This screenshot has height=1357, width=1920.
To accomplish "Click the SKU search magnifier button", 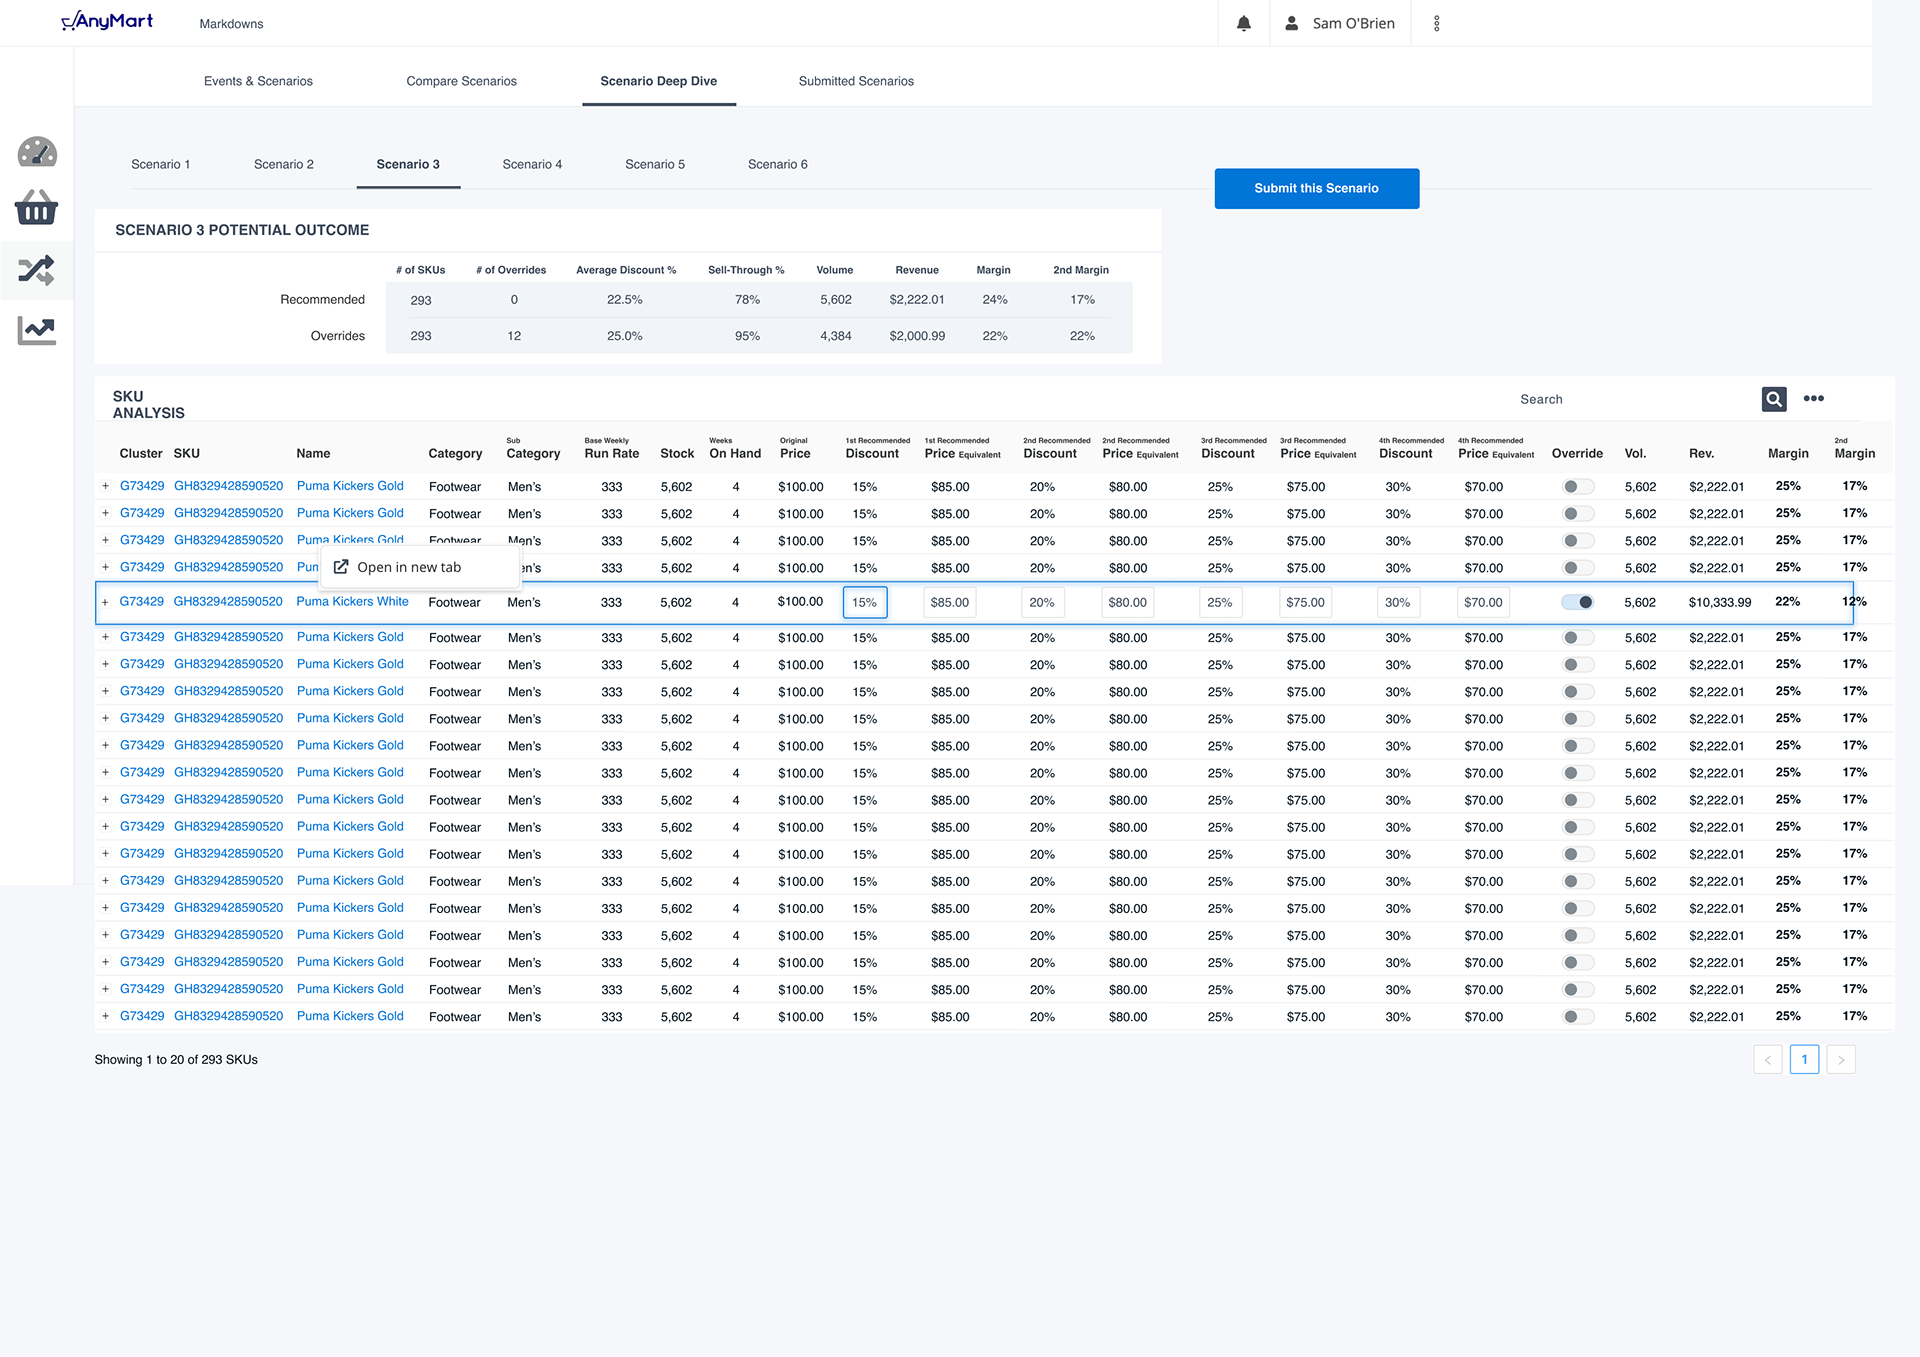I will [x=1773, y=399].
